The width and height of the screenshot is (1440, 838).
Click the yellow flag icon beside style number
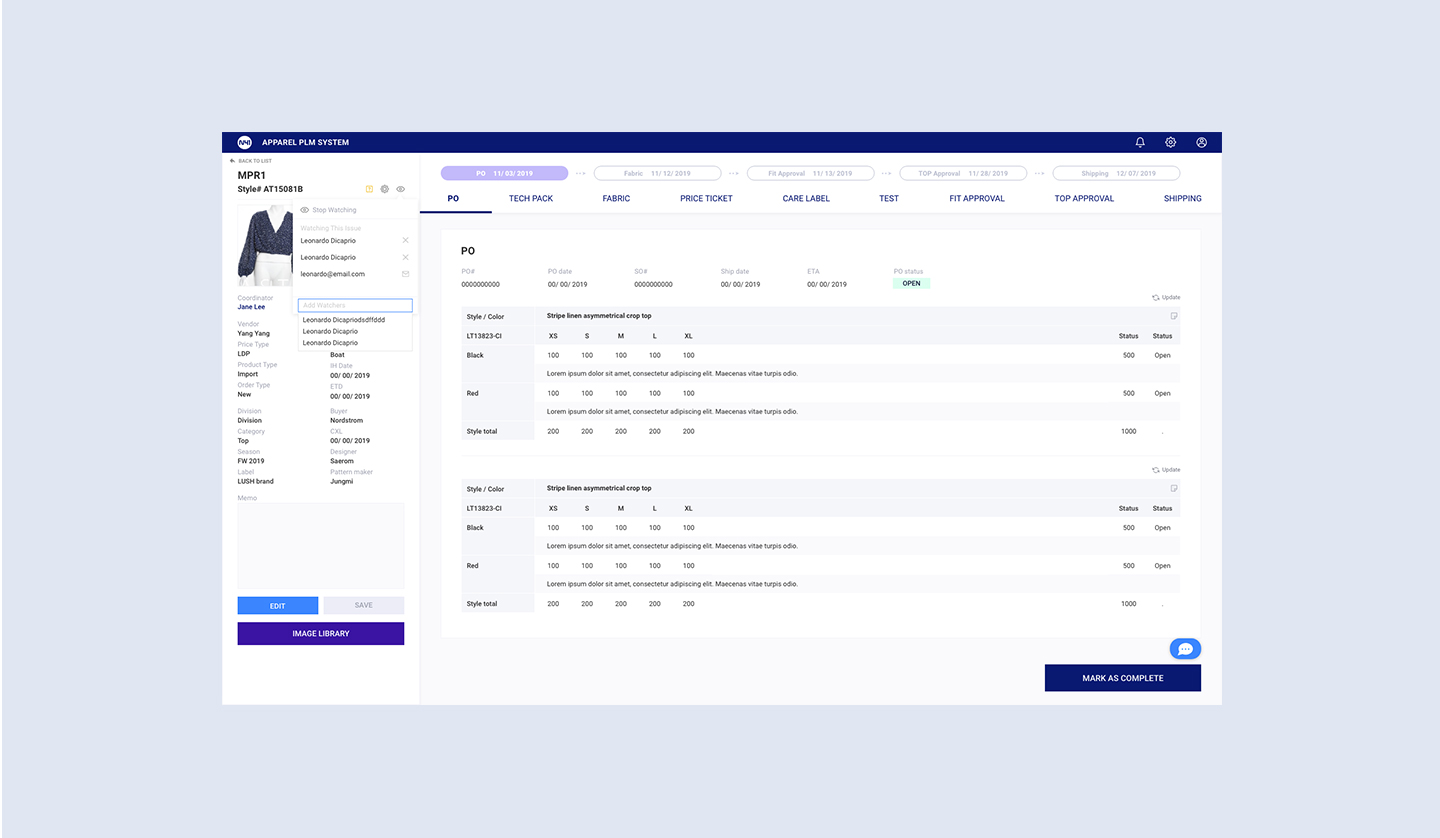click(x=369, y=189)
